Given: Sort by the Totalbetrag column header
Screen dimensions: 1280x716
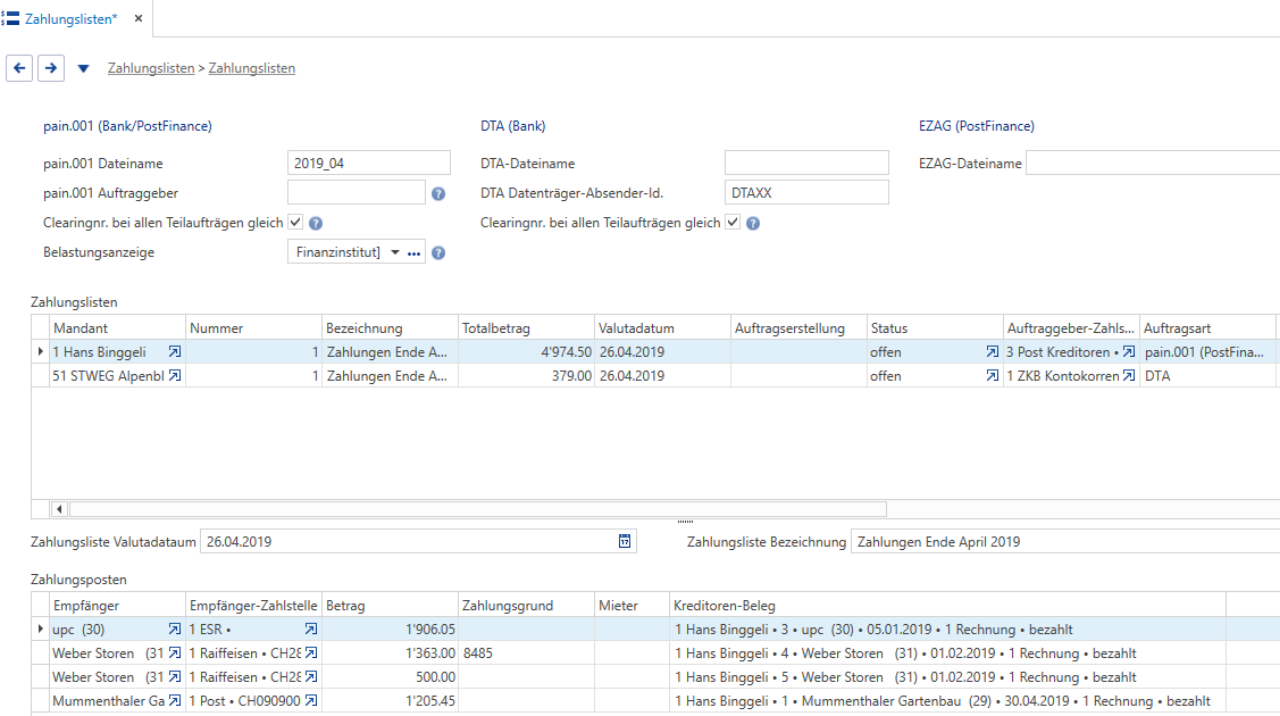Looking at the screenshot, I should coord(526,328).
